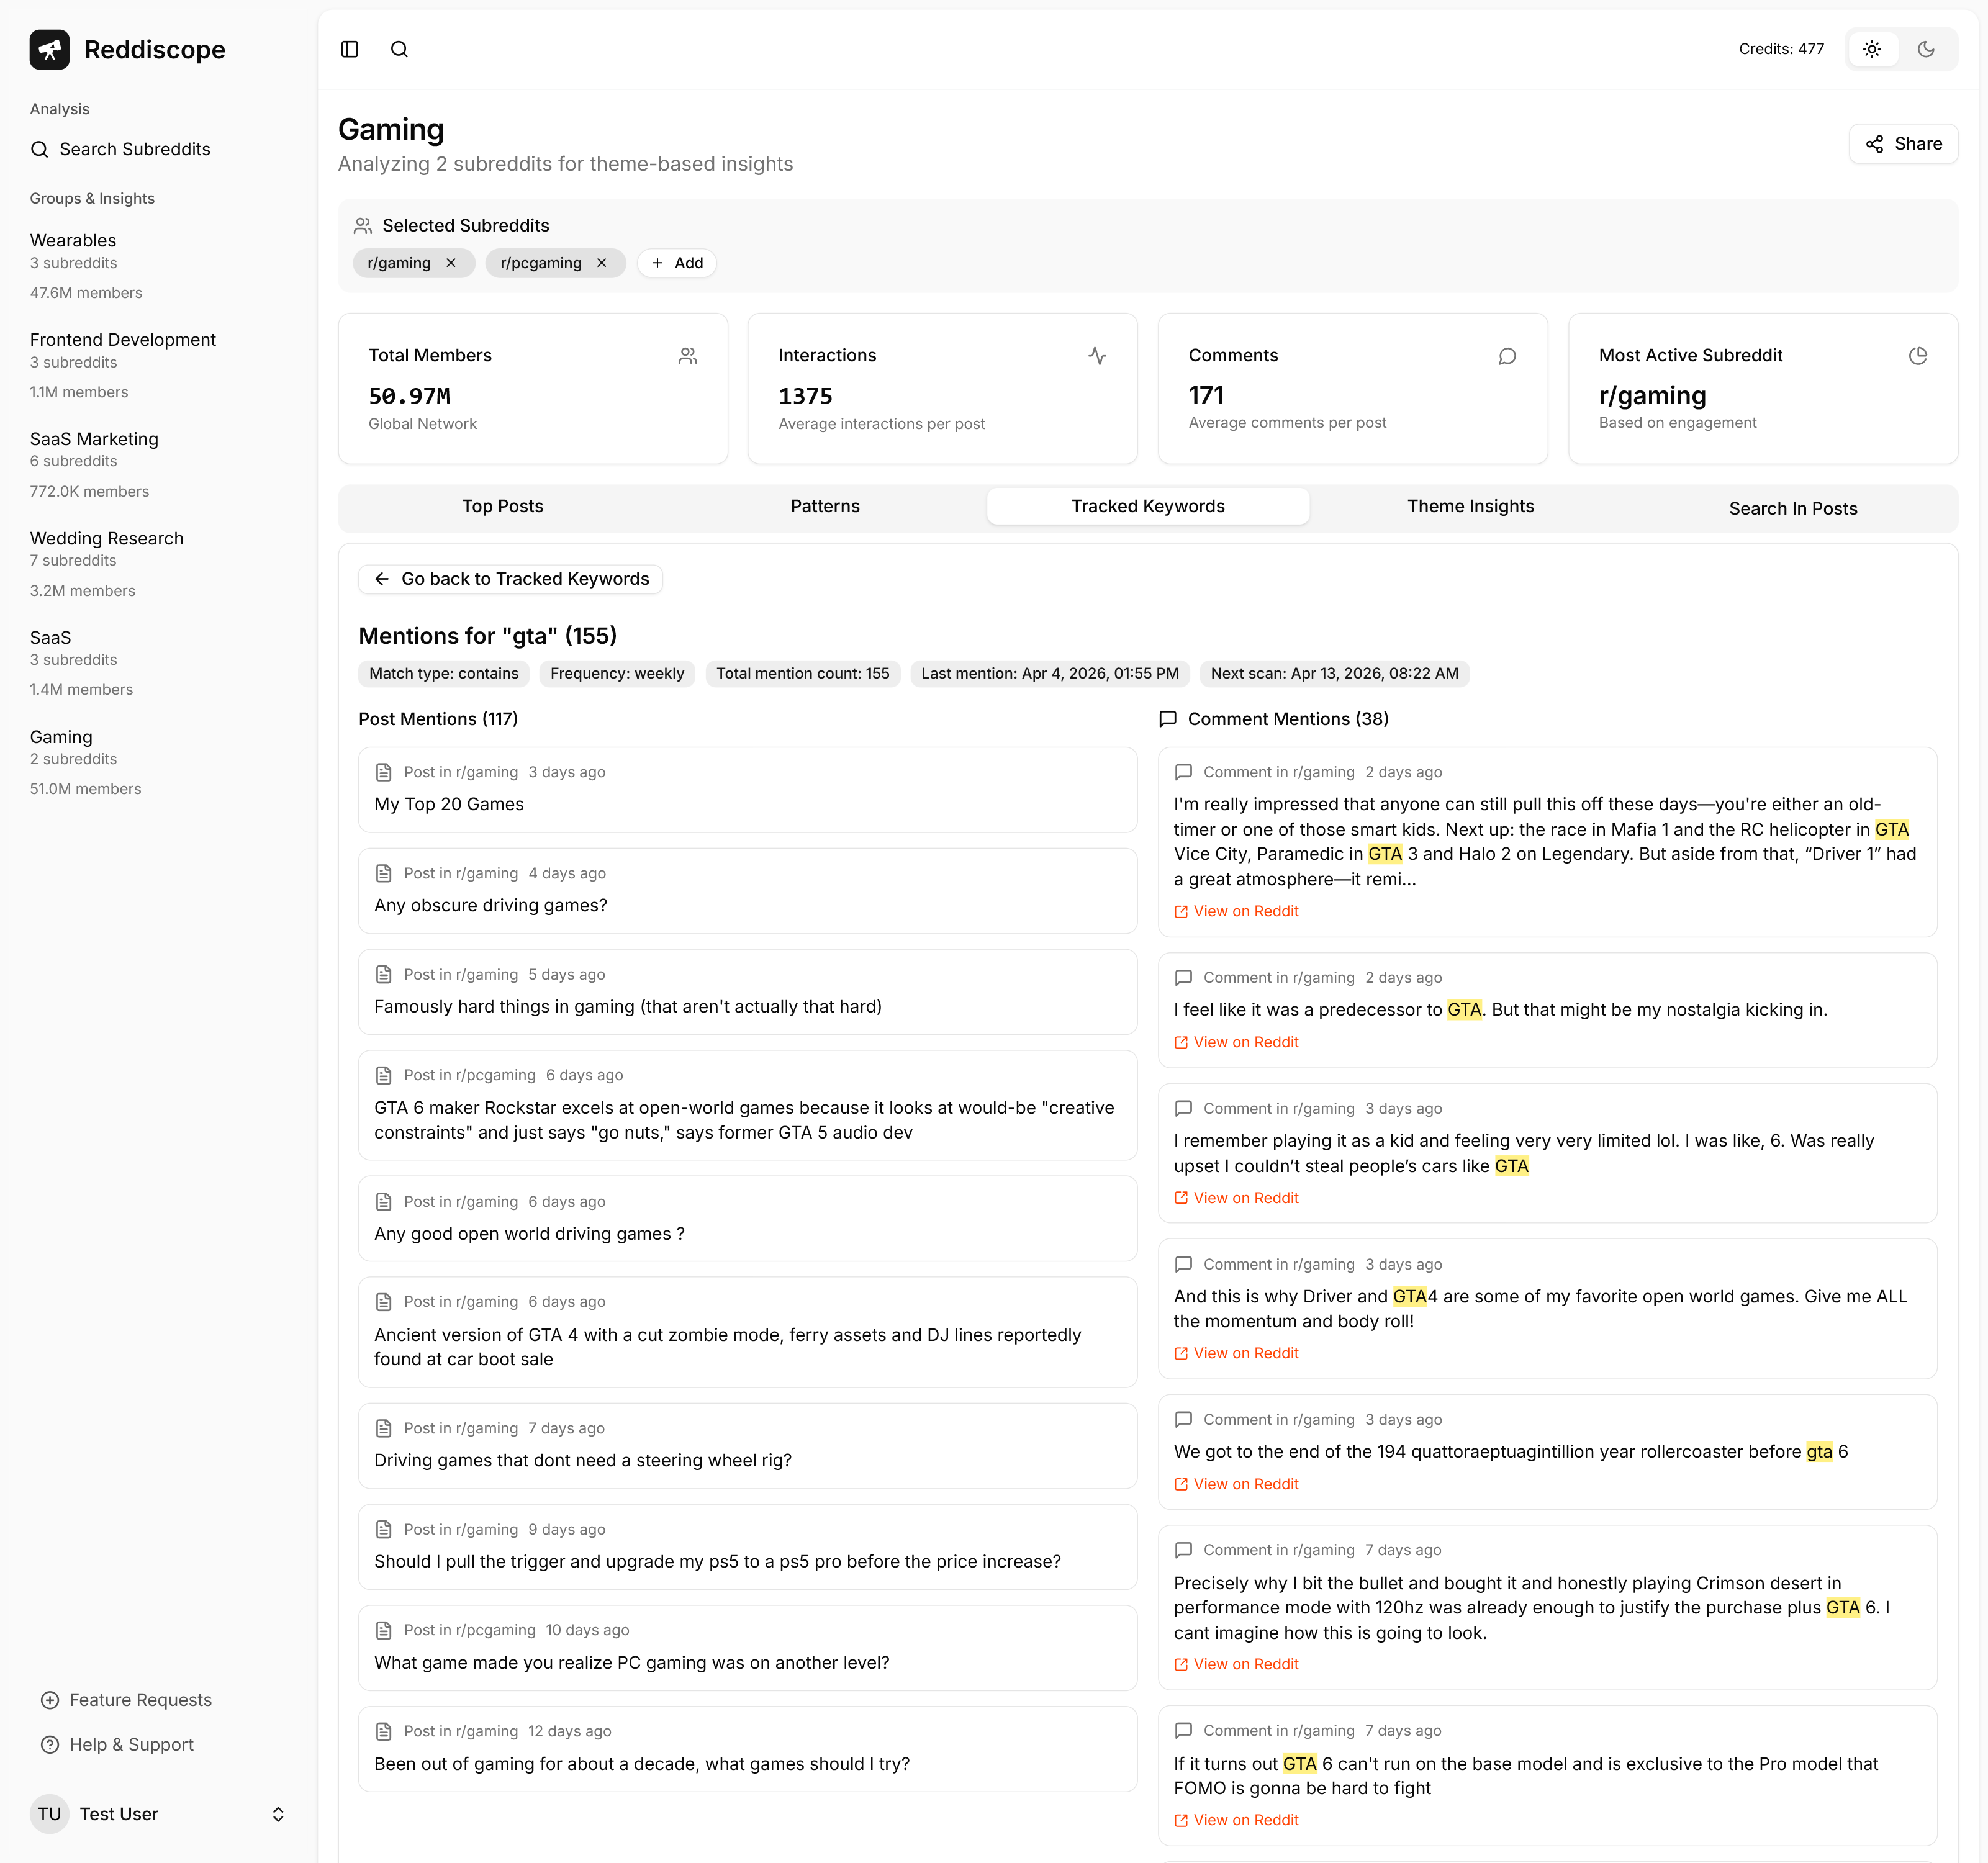Enable light mode with the sun toggle
Screen dimensions: 1988x1863
click(x=1871, y=49)
